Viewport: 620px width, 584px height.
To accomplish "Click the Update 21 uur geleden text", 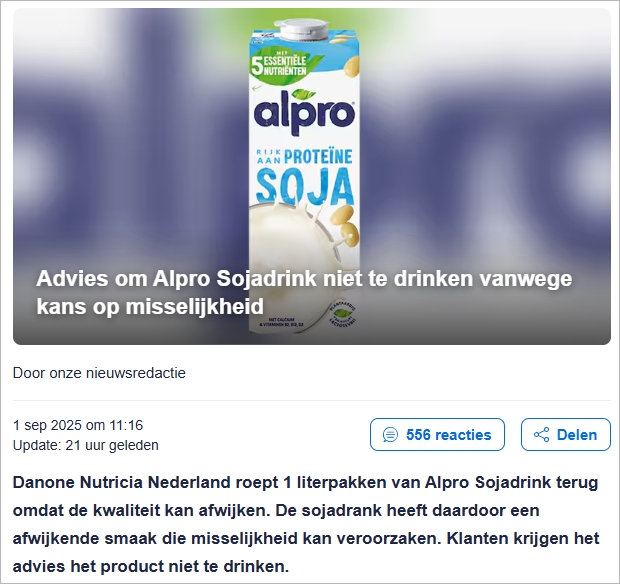I will tap(86, 445).
